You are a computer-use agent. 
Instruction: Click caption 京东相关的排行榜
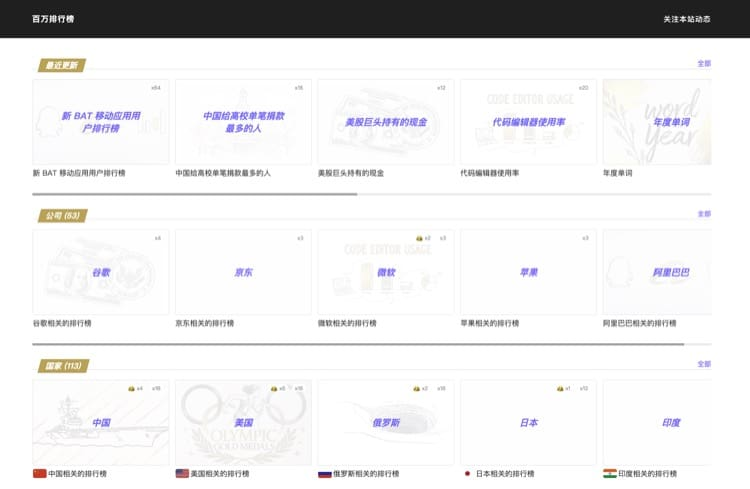204,323
